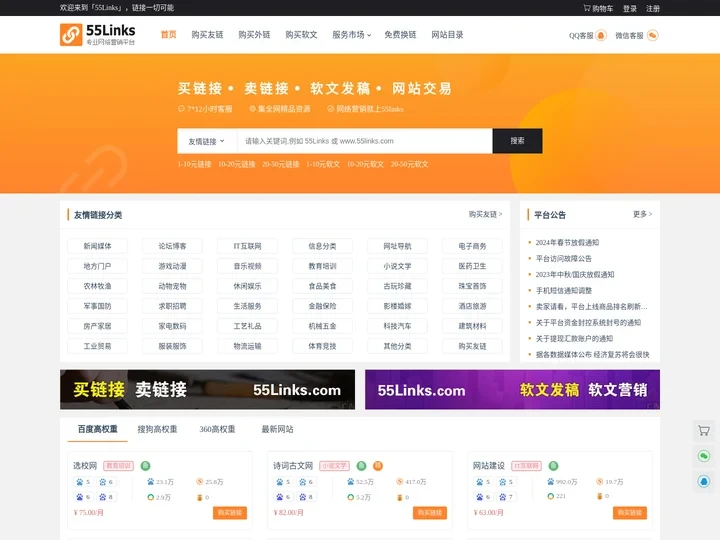This screenshot has width=720, height=540.
Task: Open the 免费换链 nav item
Action: coord(400,35)
